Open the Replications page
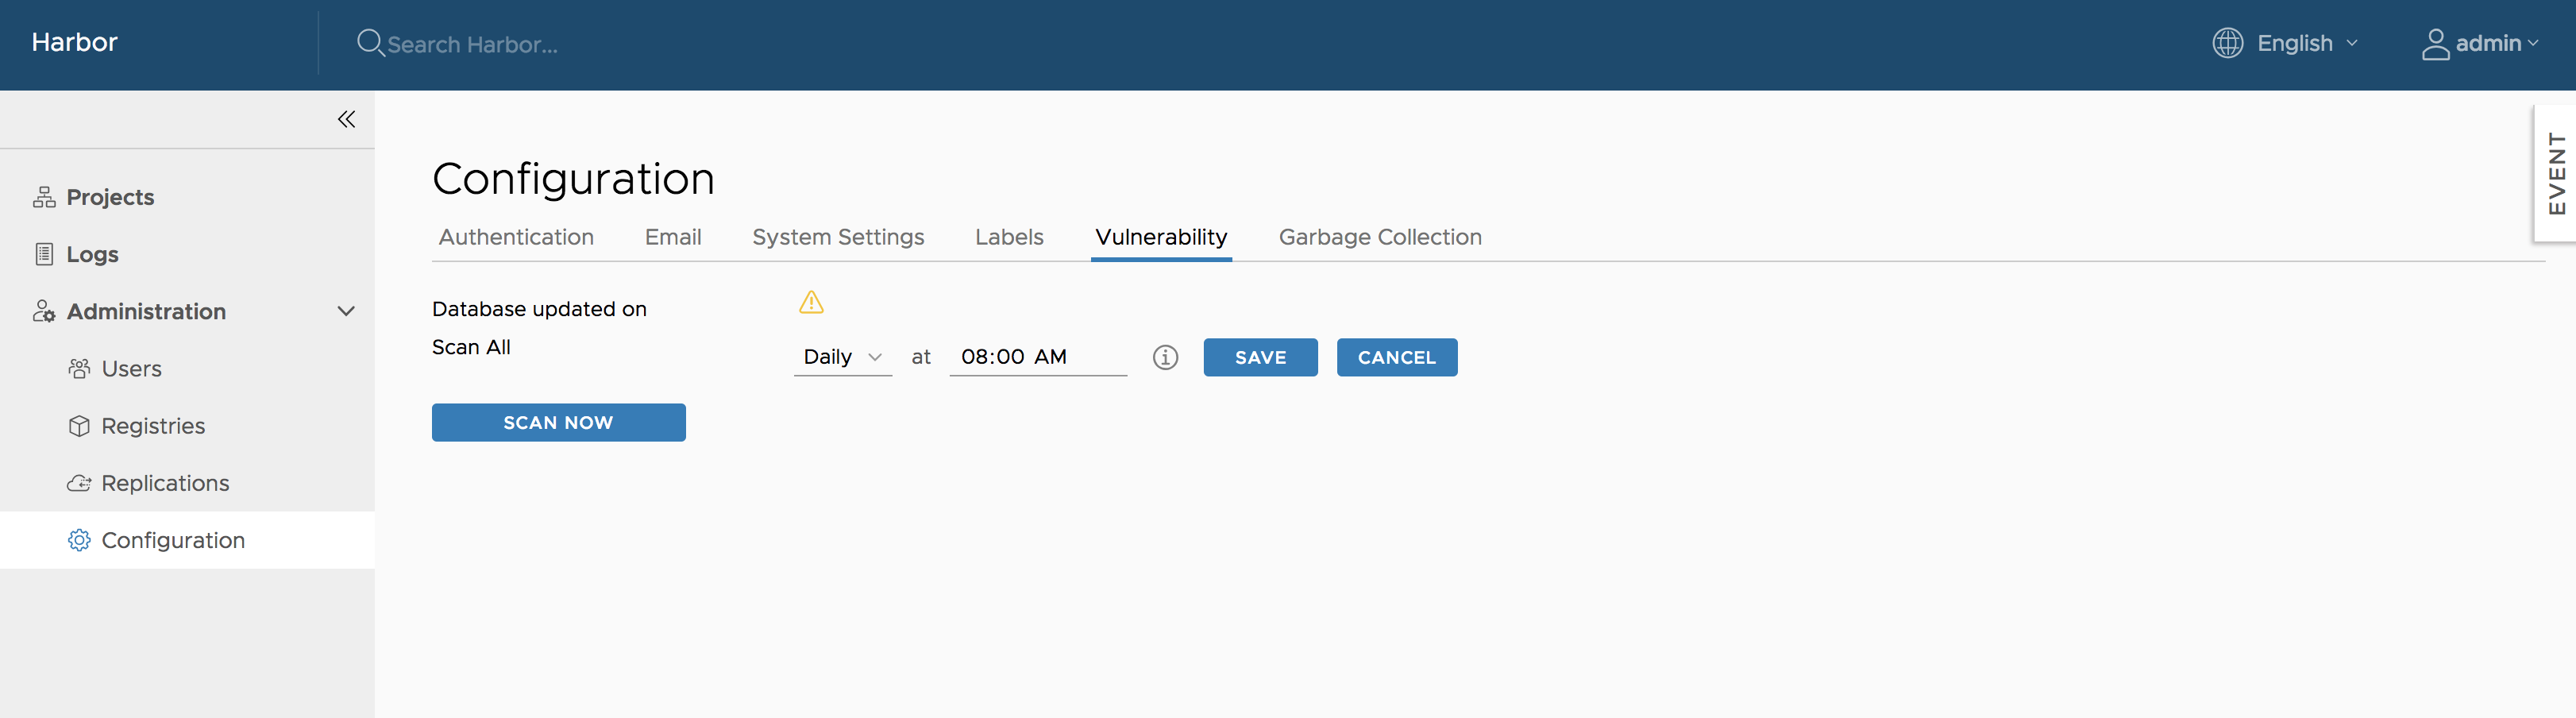This screenshot has height=718, width=2576. [165, 483]
